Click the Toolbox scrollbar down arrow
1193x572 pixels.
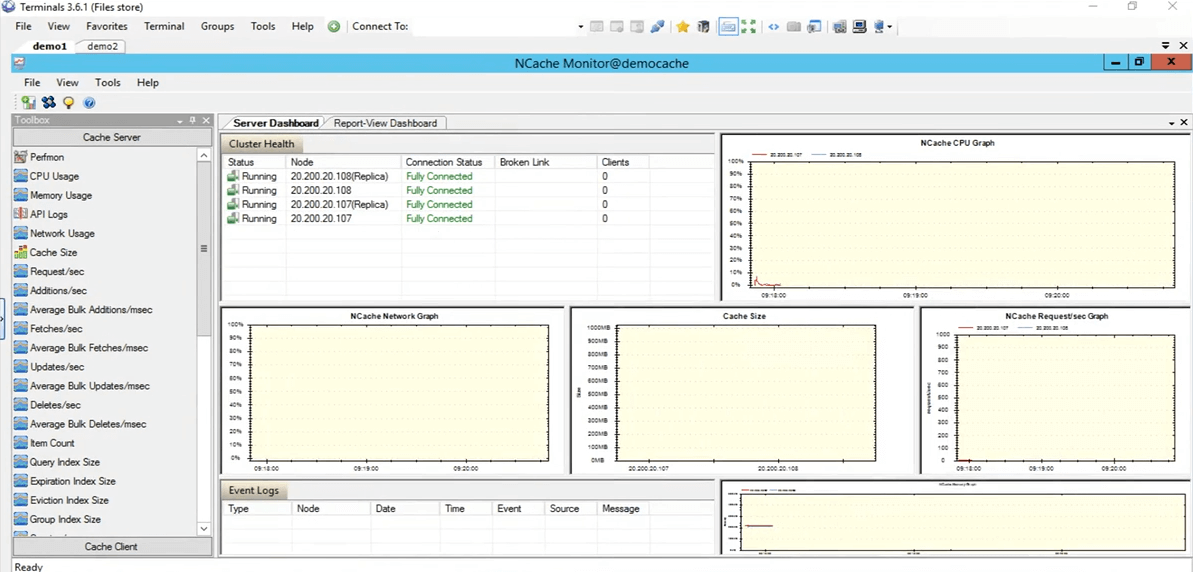203,528
